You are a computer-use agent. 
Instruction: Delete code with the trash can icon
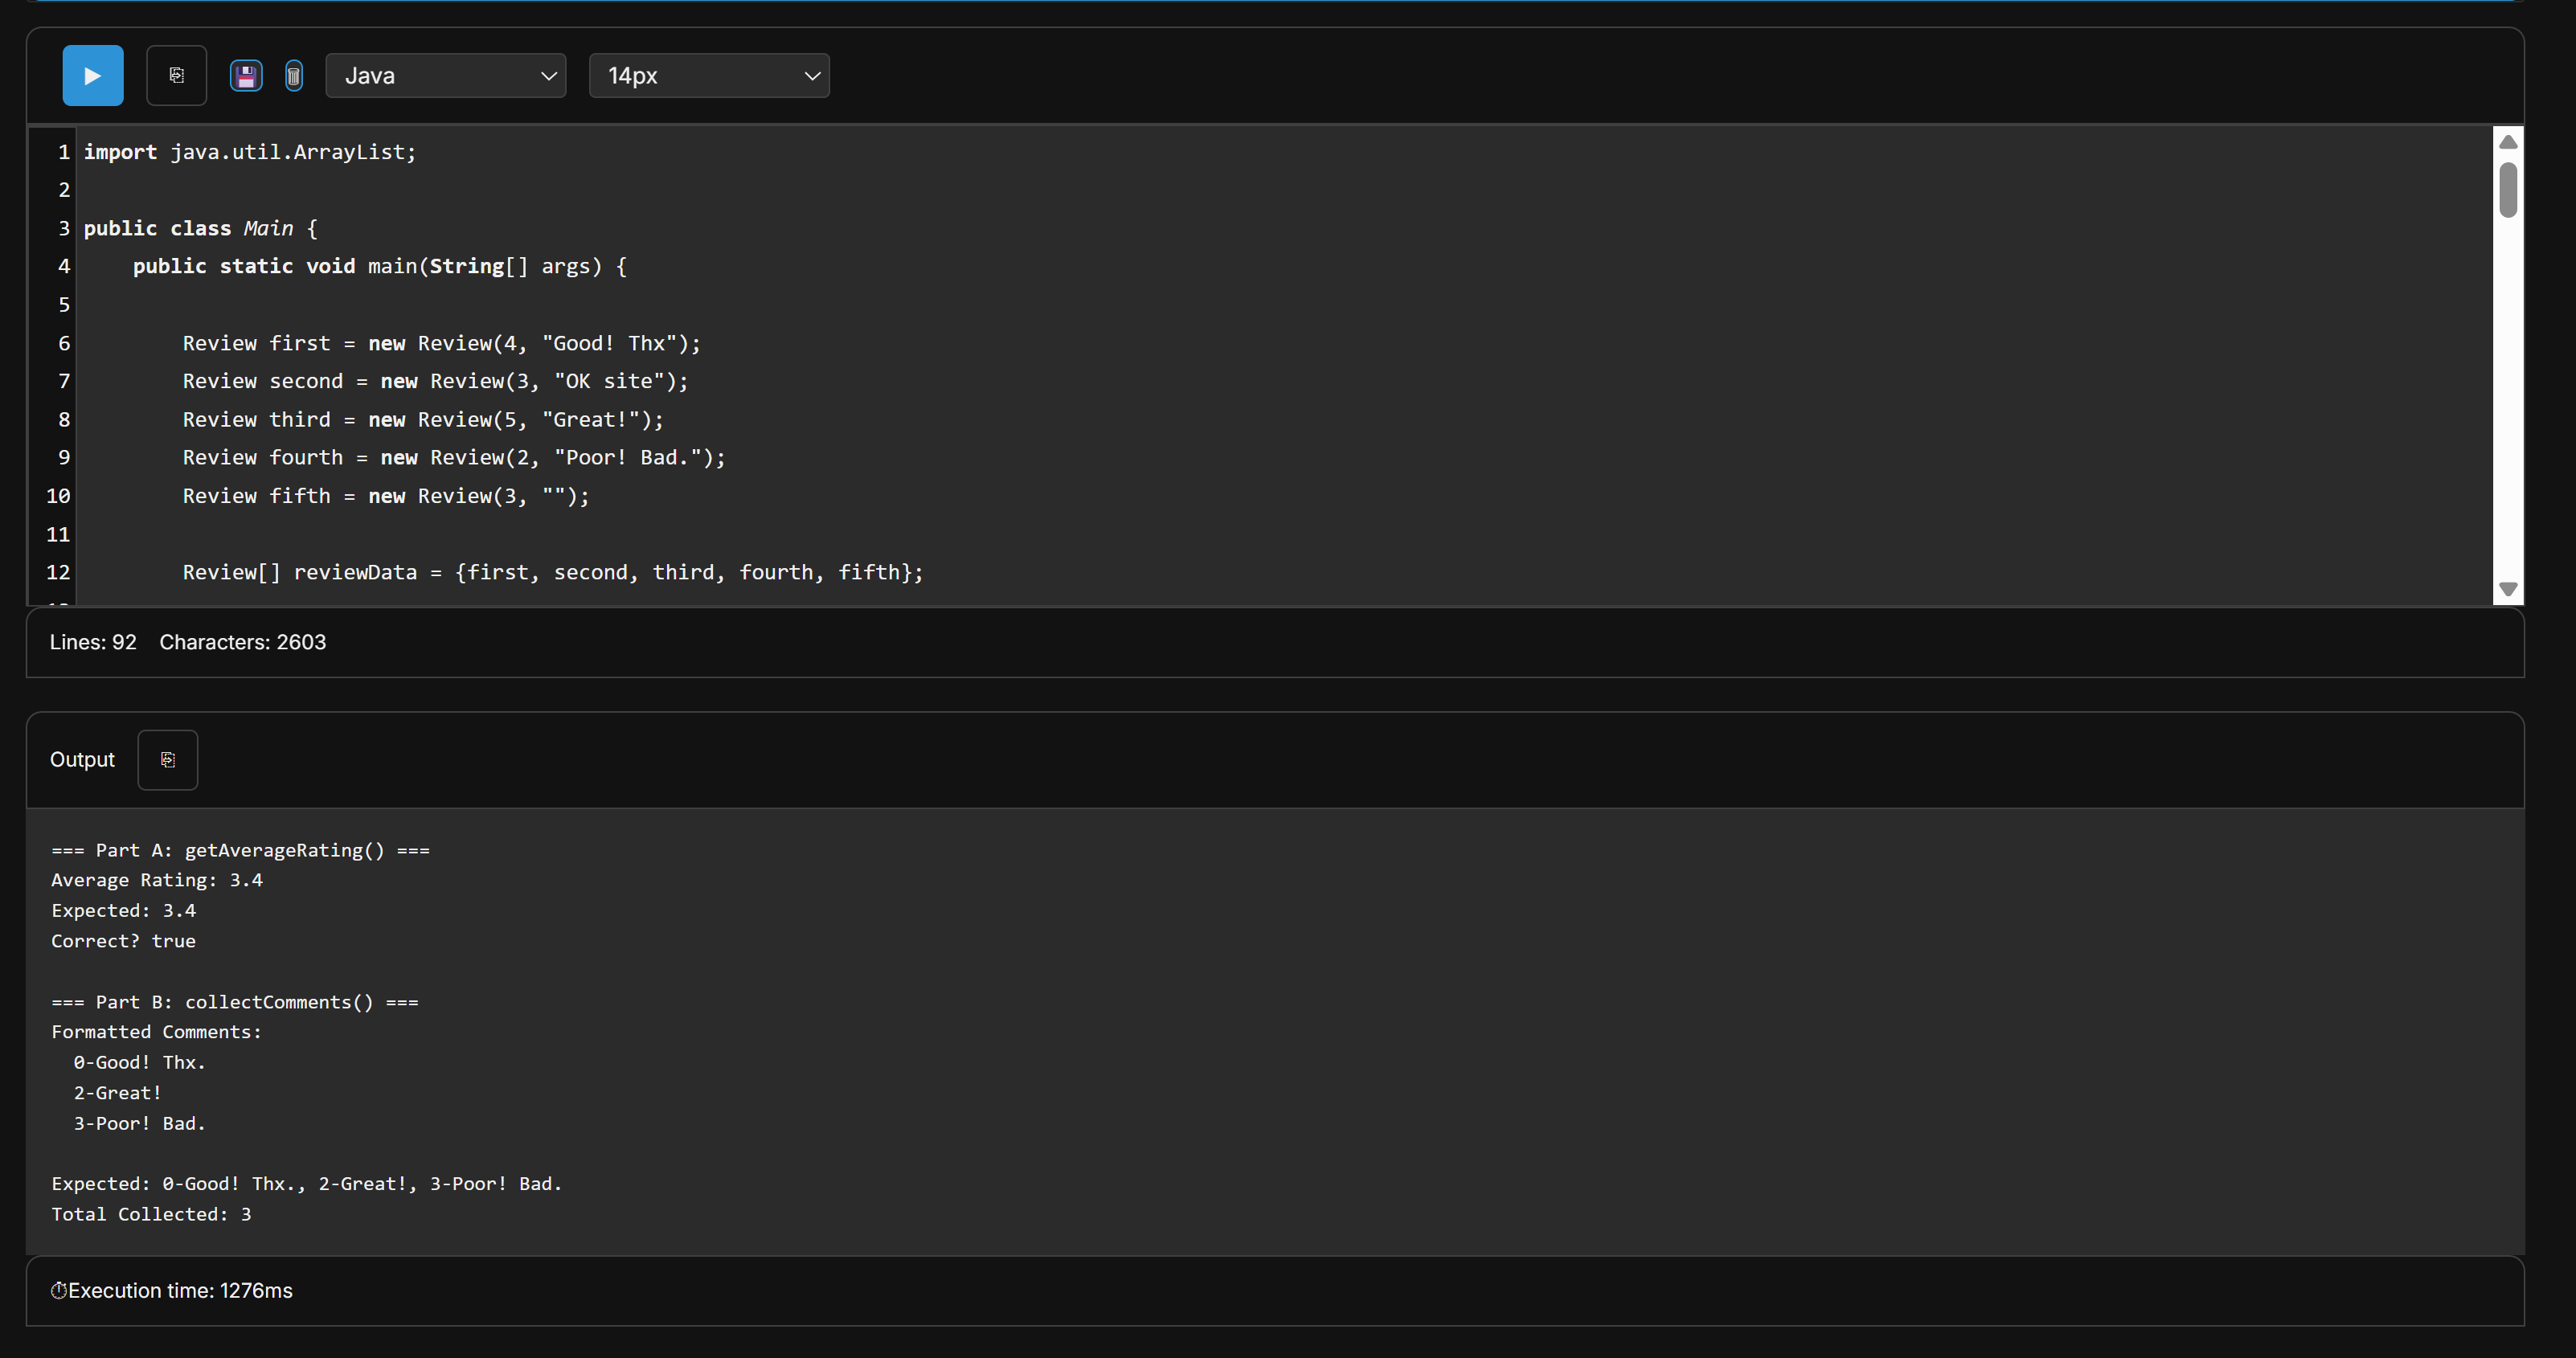pos(293,76)
